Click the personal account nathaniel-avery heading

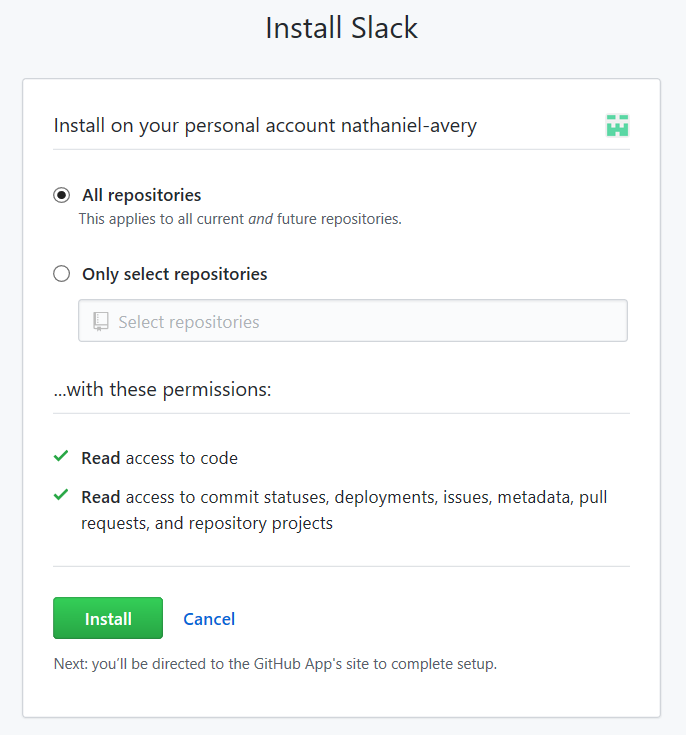point(265,126)
